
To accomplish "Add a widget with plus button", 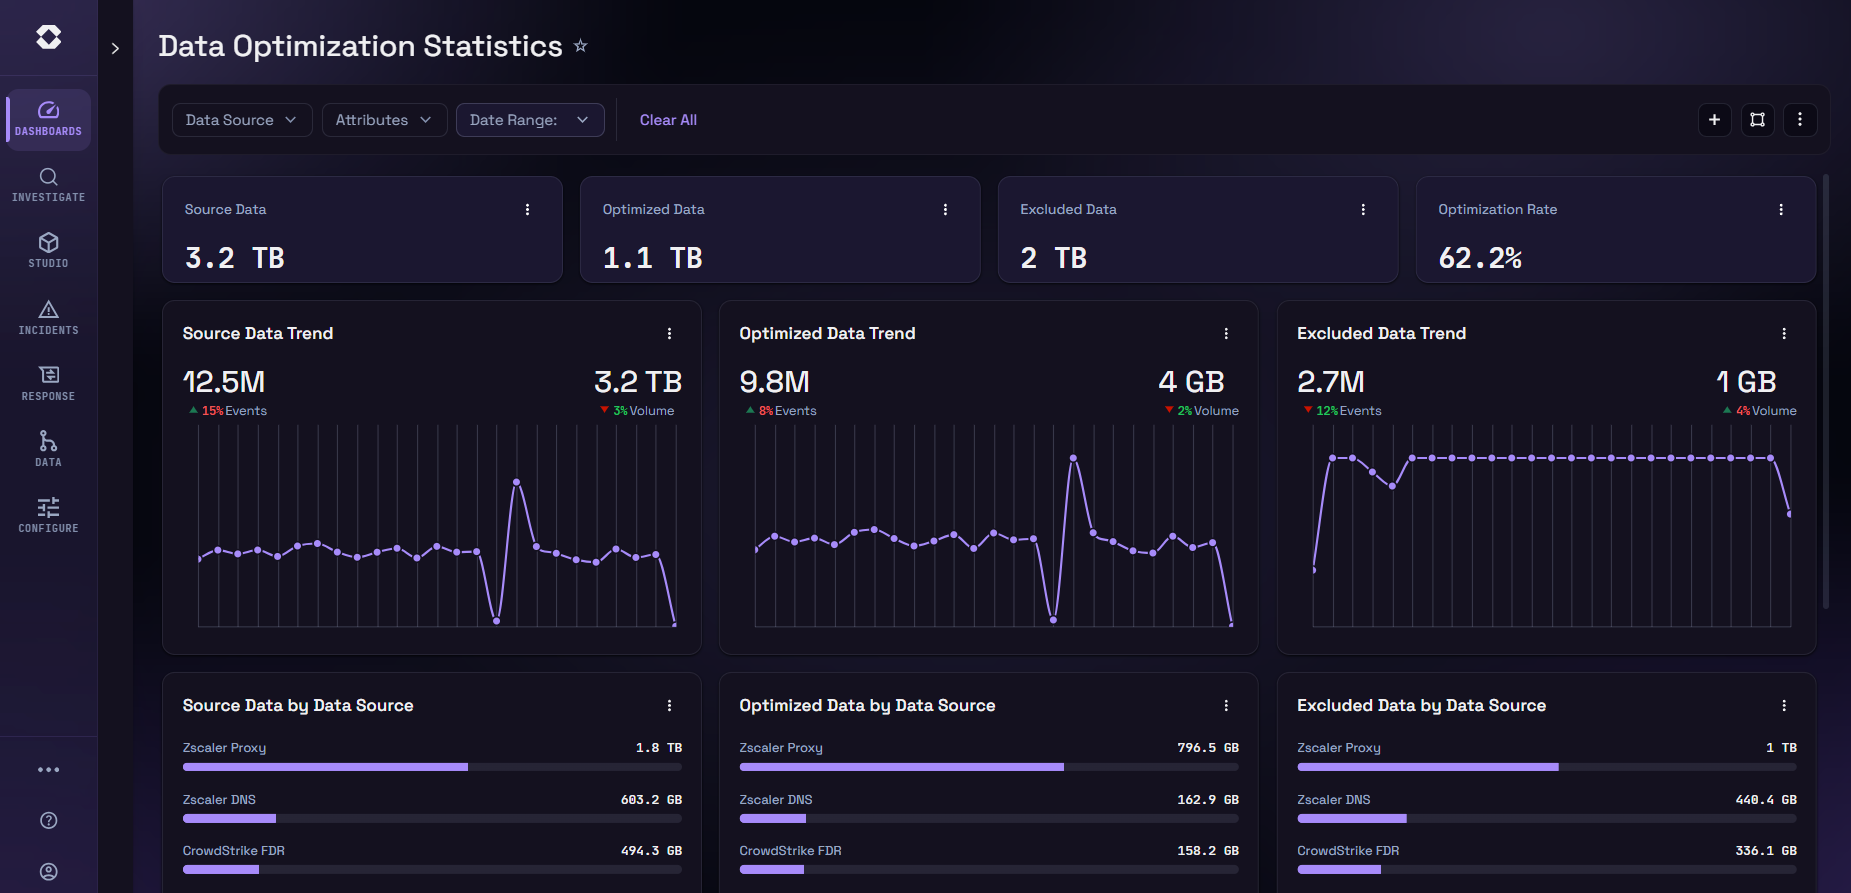I will click(x=1714, y=120).
